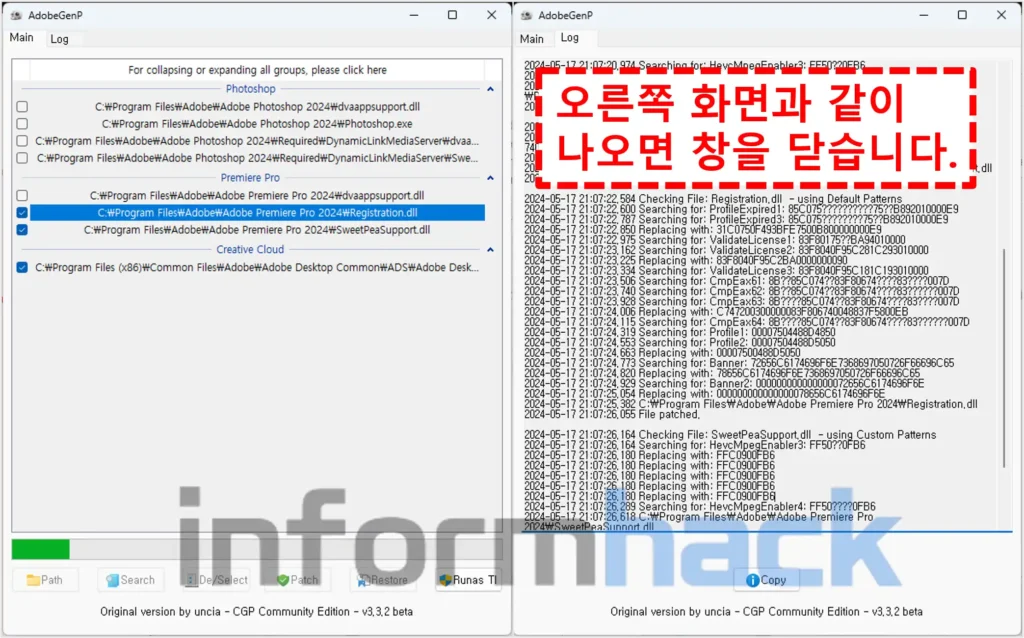Collapse the Photoshop group chevron
1024x638 pixels.
[x=490, y=89]
